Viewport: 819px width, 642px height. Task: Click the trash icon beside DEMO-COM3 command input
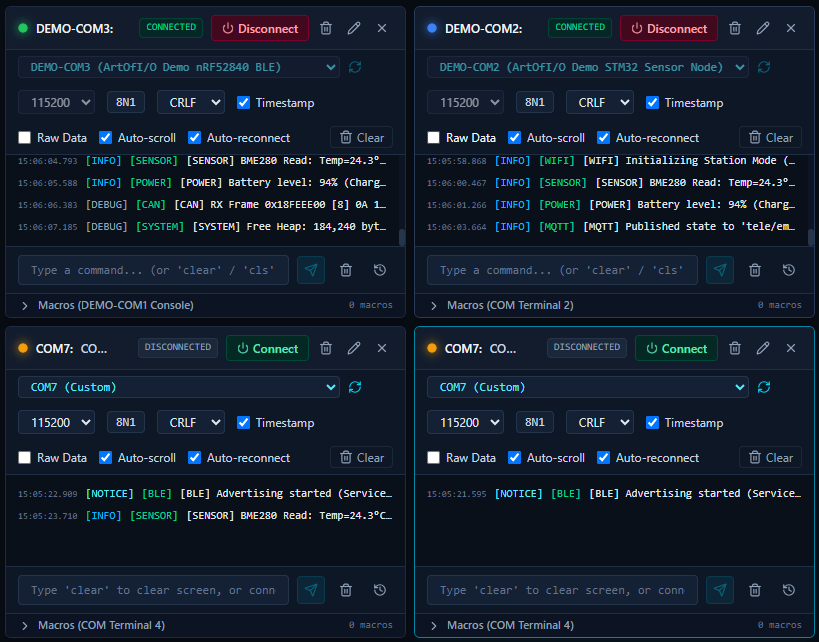point(346,270)
